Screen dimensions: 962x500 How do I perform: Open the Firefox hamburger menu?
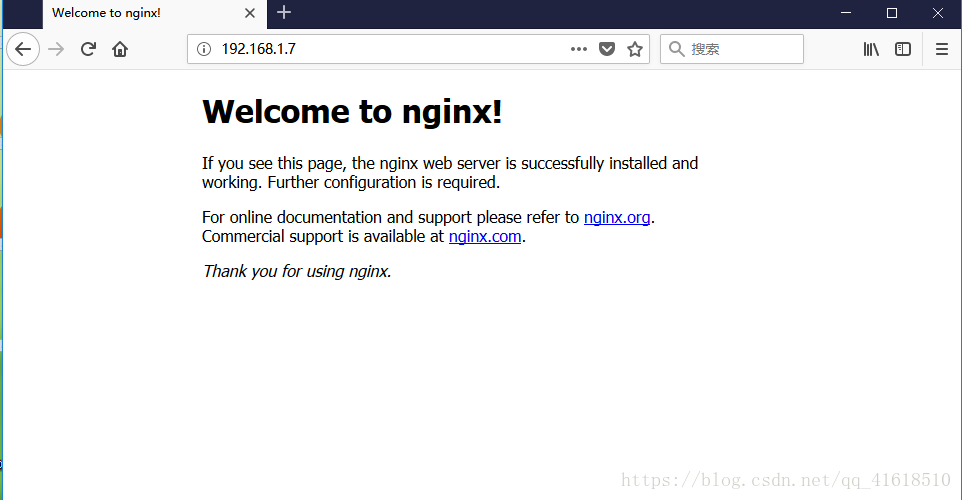point(942,49)
